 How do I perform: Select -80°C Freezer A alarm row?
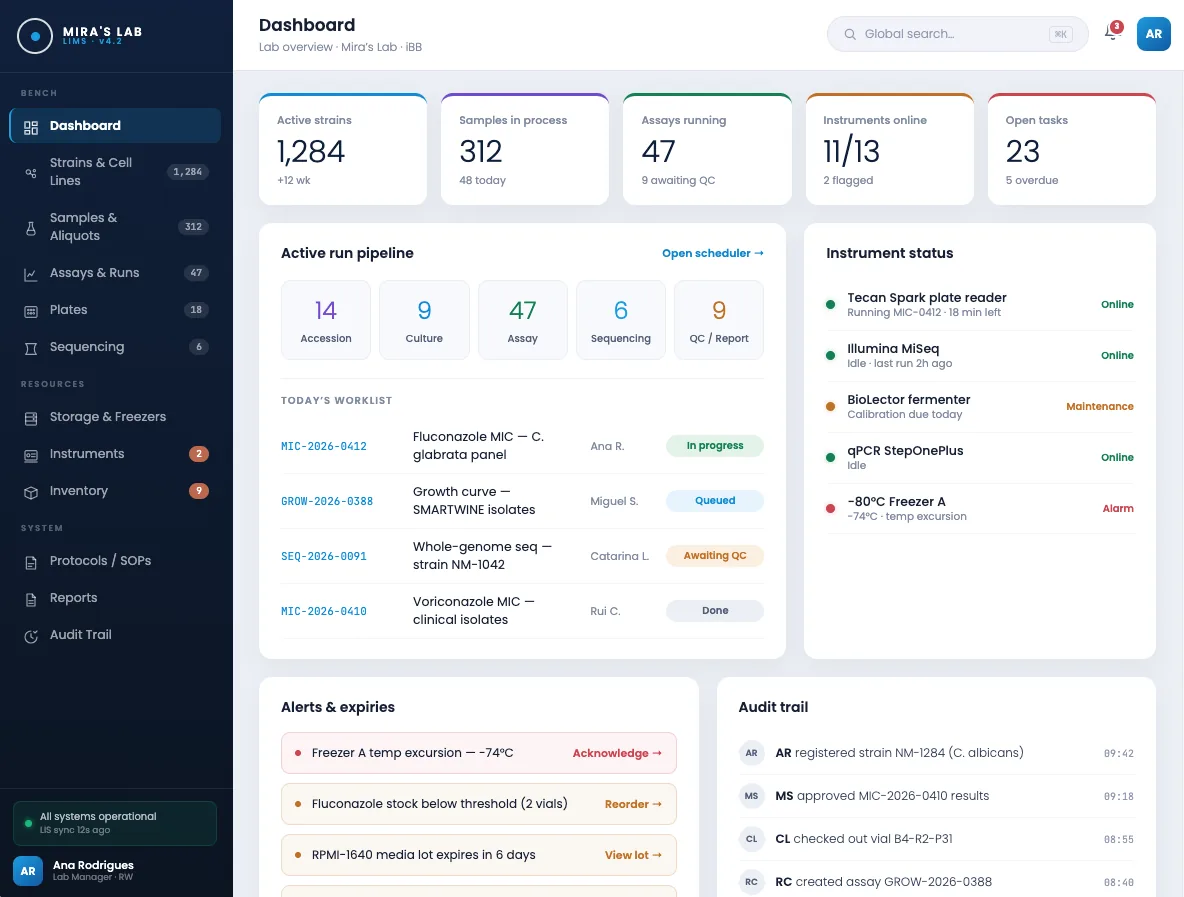tap(980, 509)
